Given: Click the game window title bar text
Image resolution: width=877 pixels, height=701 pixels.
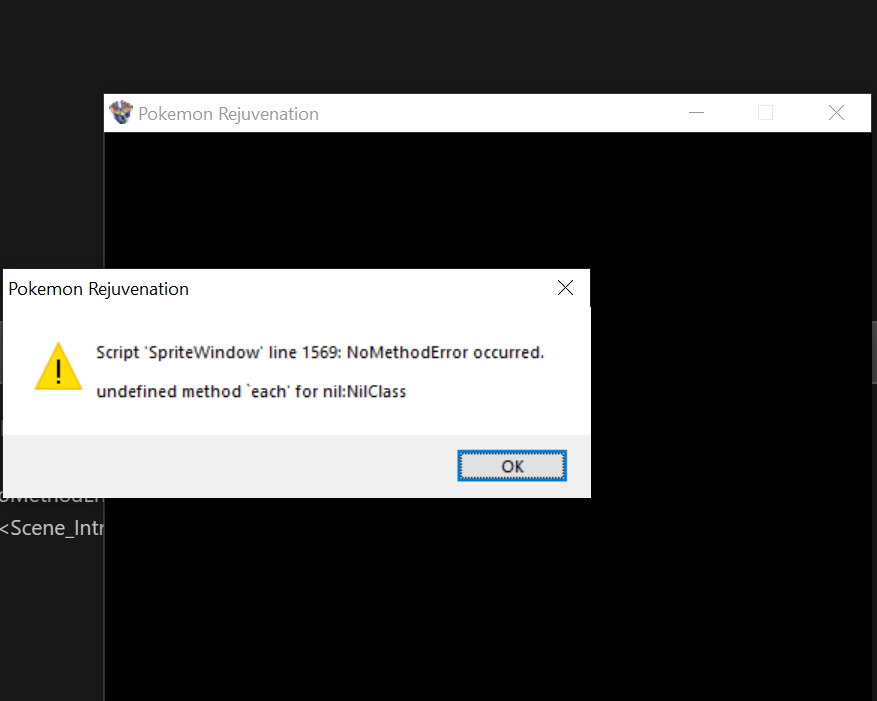Looking at the screenshot, I should click(x=228, y=114).
